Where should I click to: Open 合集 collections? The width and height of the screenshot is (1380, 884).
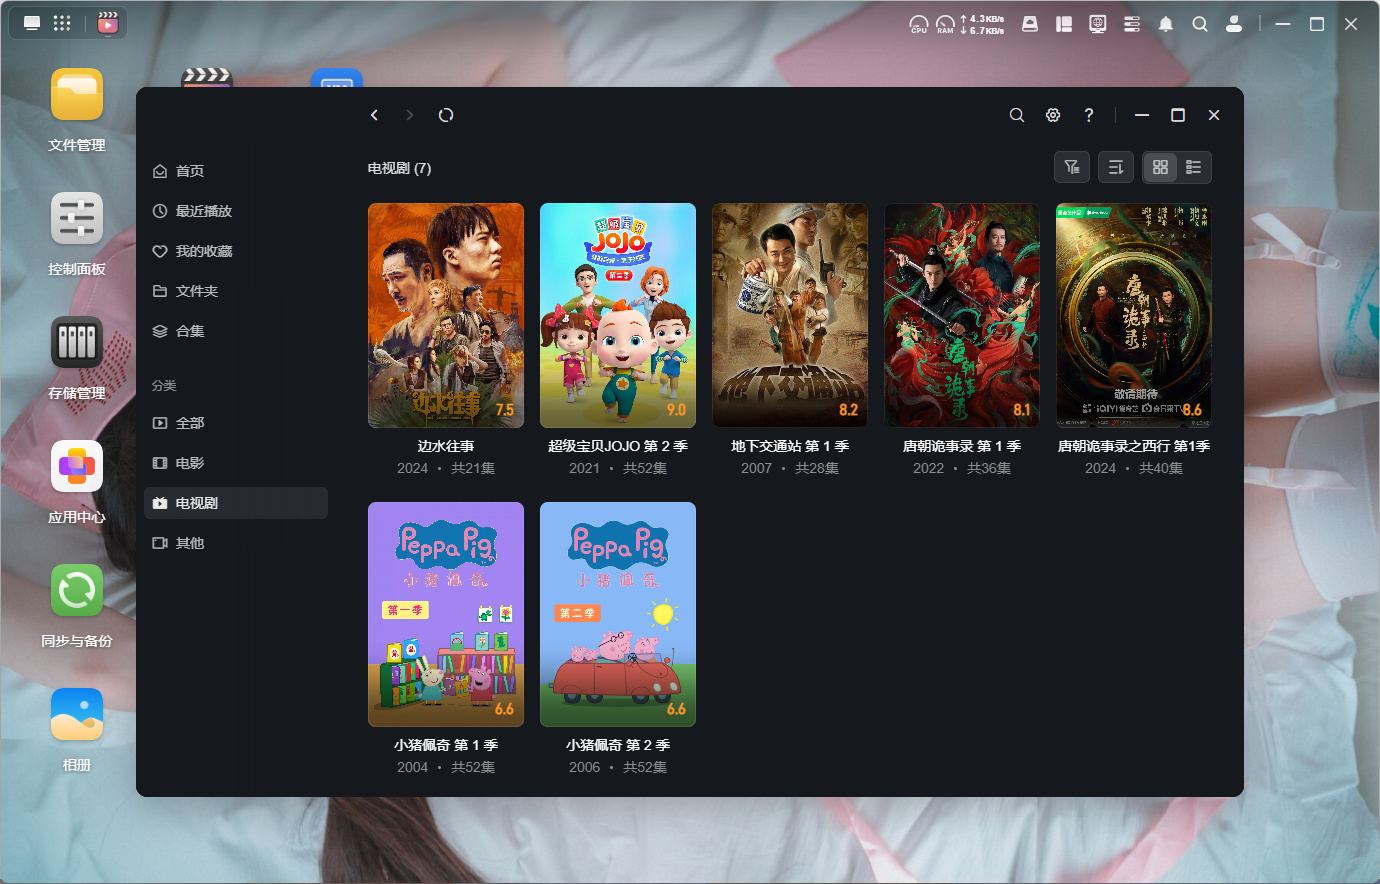[236, 331]
